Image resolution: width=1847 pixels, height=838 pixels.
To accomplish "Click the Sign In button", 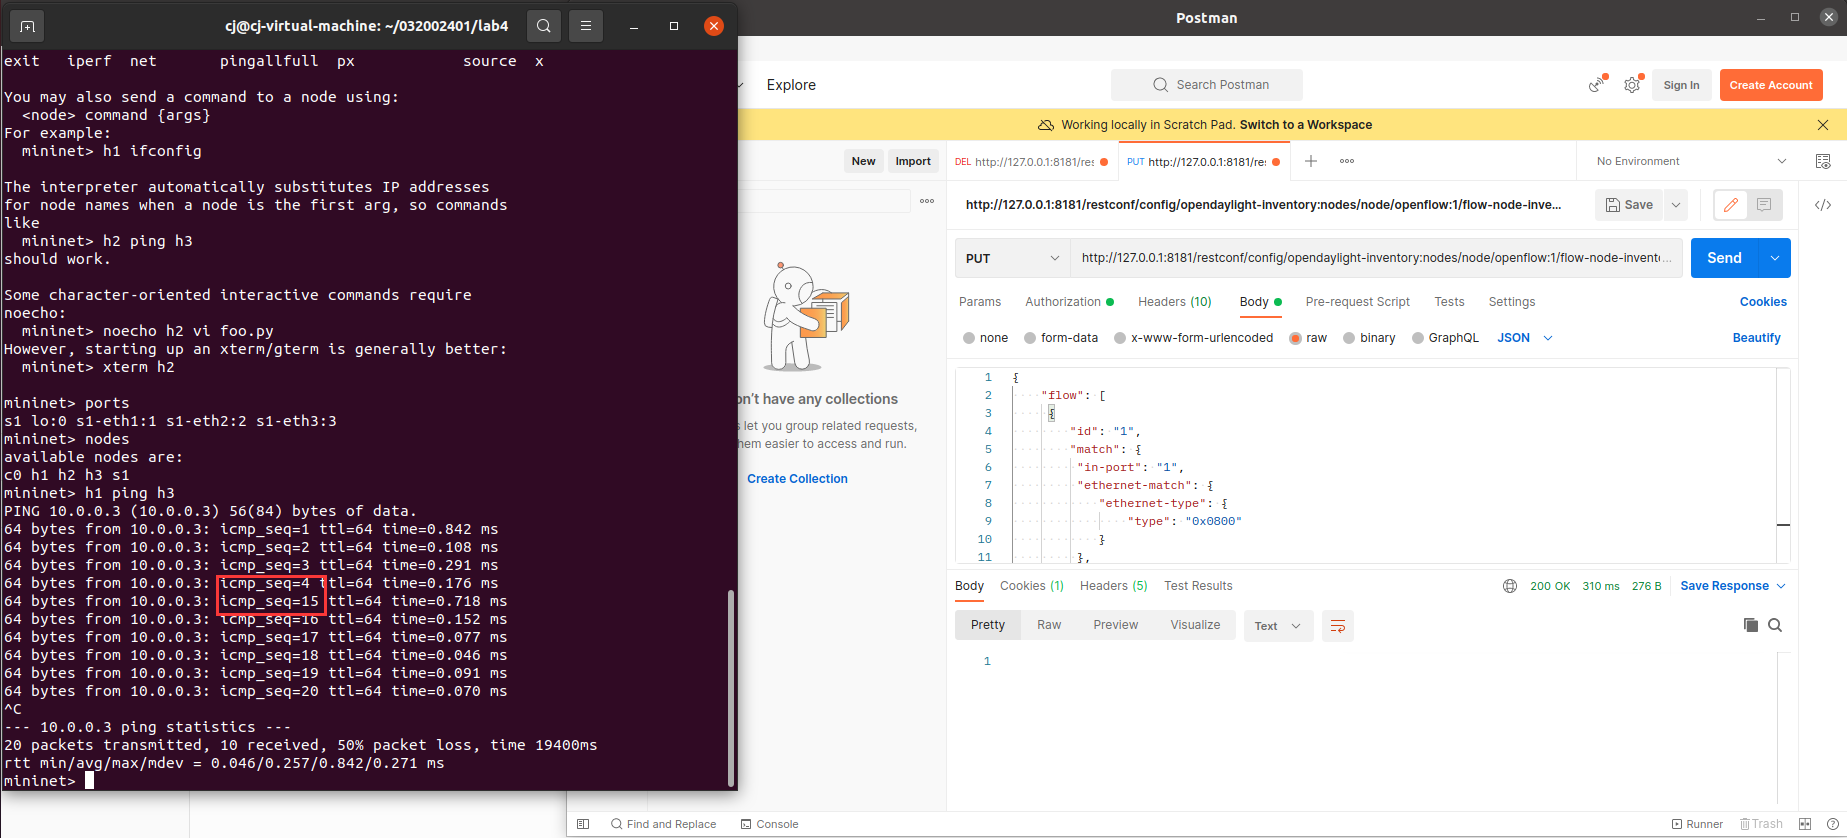I will [1682, 85].
